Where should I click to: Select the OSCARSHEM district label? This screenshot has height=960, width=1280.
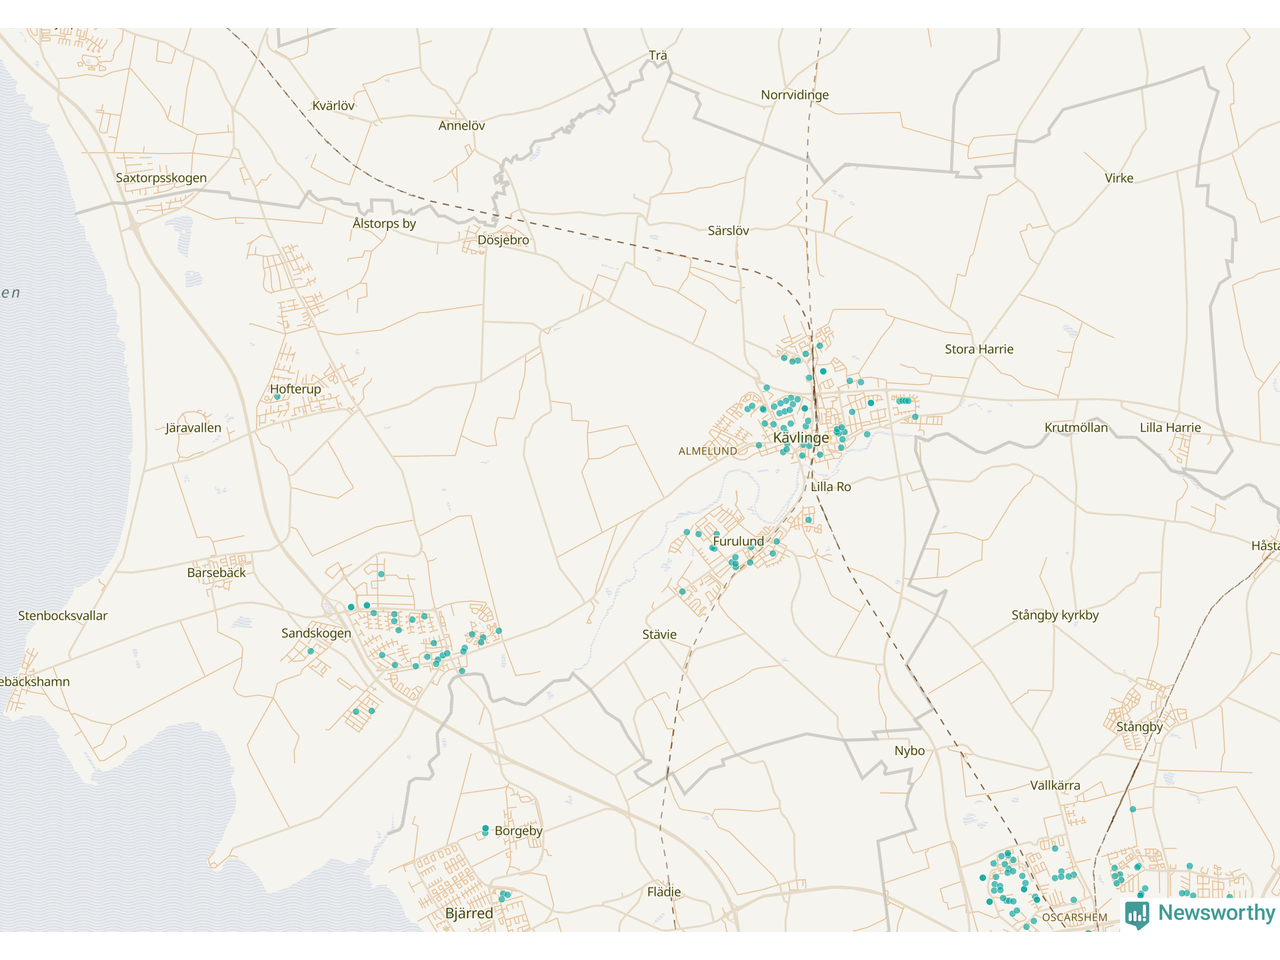(1074, 917)
